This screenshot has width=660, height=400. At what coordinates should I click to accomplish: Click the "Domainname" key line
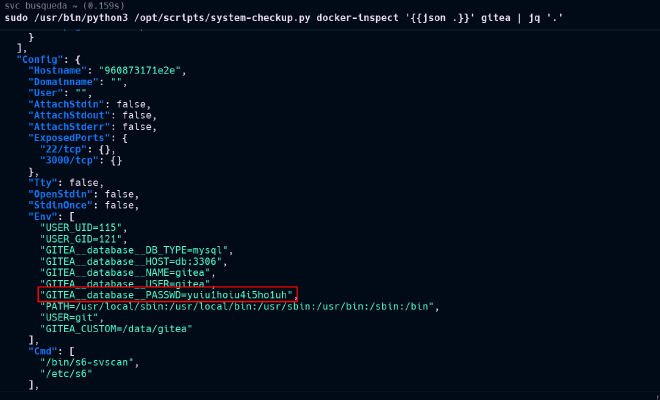[x=77, y=82]
